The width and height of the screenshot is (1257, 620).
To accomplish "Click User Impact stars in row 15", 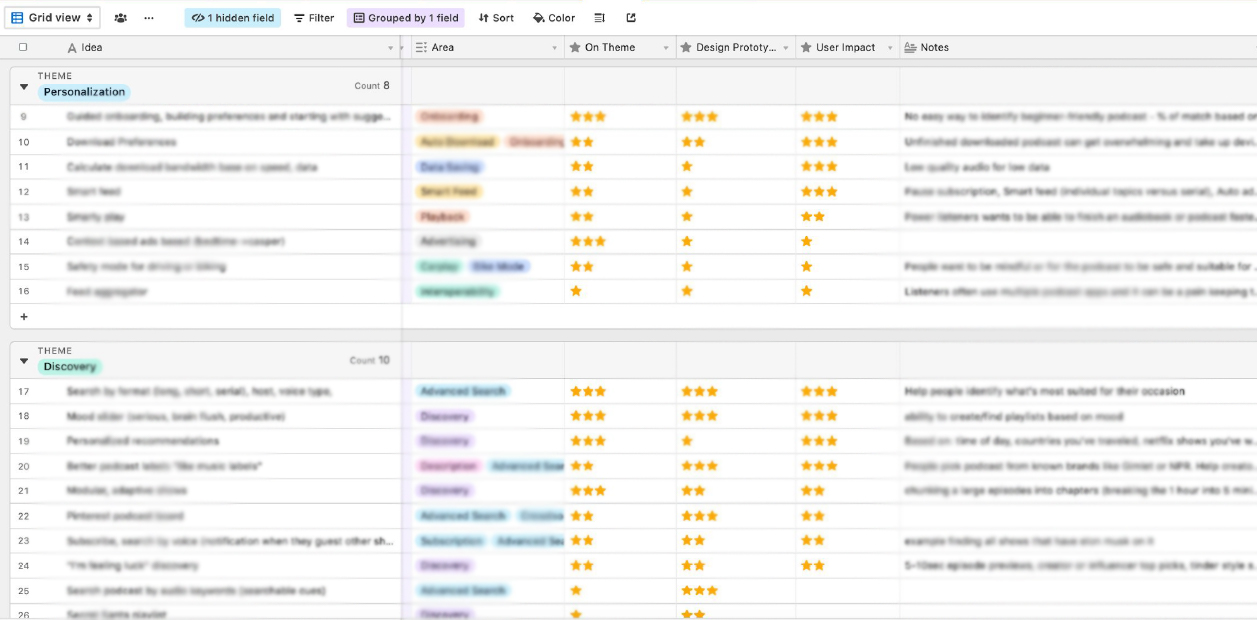I will pyautogui.click(x=806, y=267).
